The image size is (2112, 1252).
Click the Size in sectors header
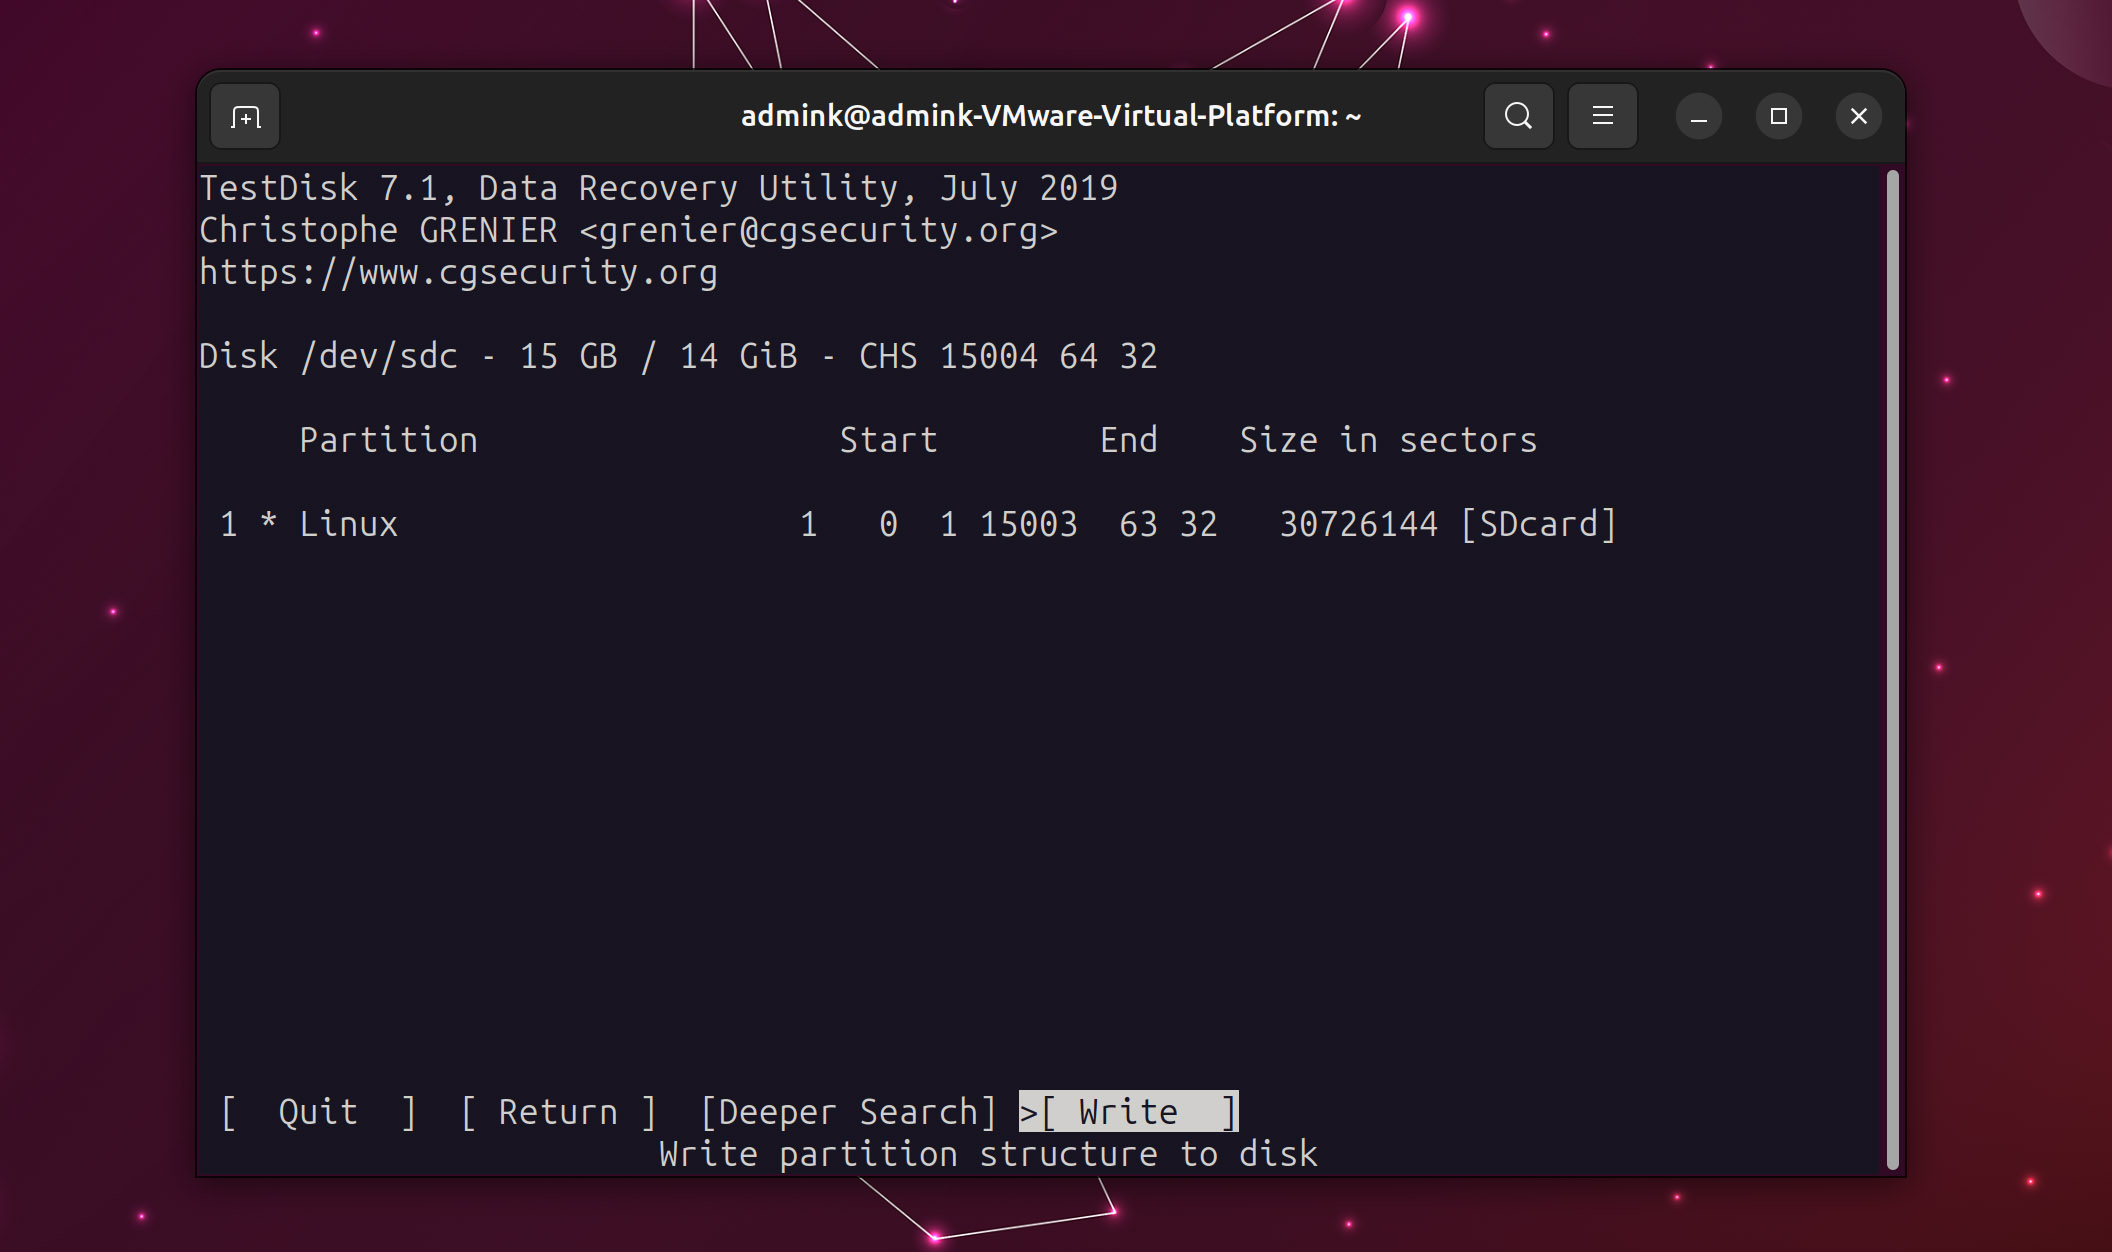point(1388,440)
